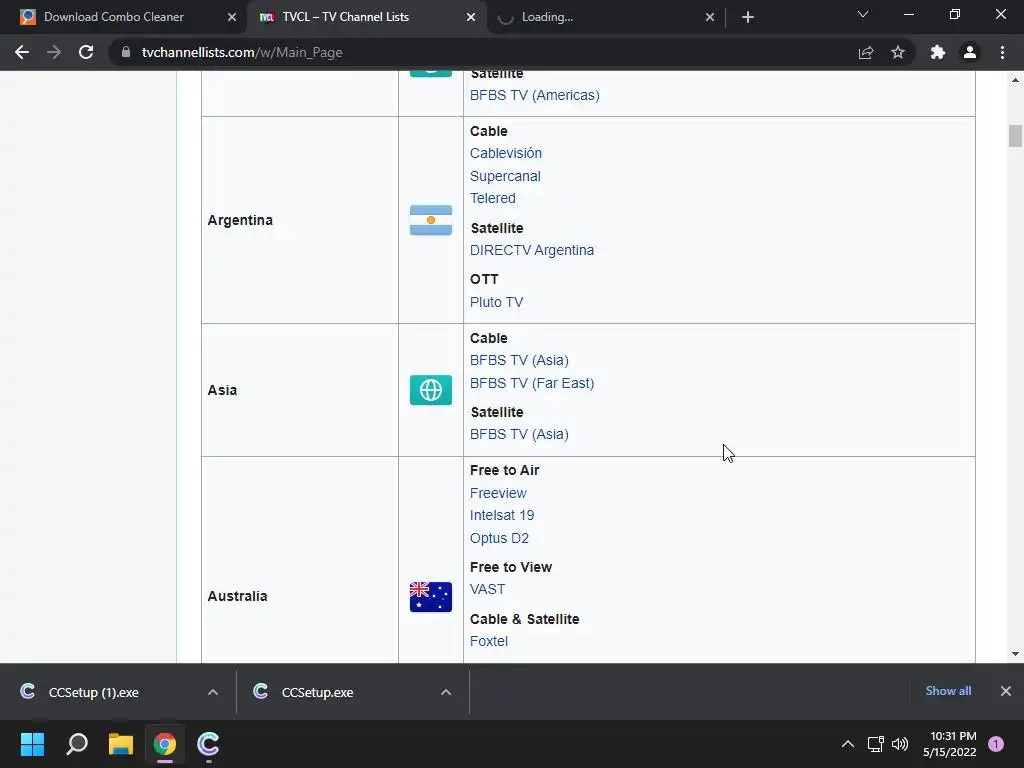Open the clock and date panel
Viewport: 1024px width, 768px height.
click(x=950, y=744)
